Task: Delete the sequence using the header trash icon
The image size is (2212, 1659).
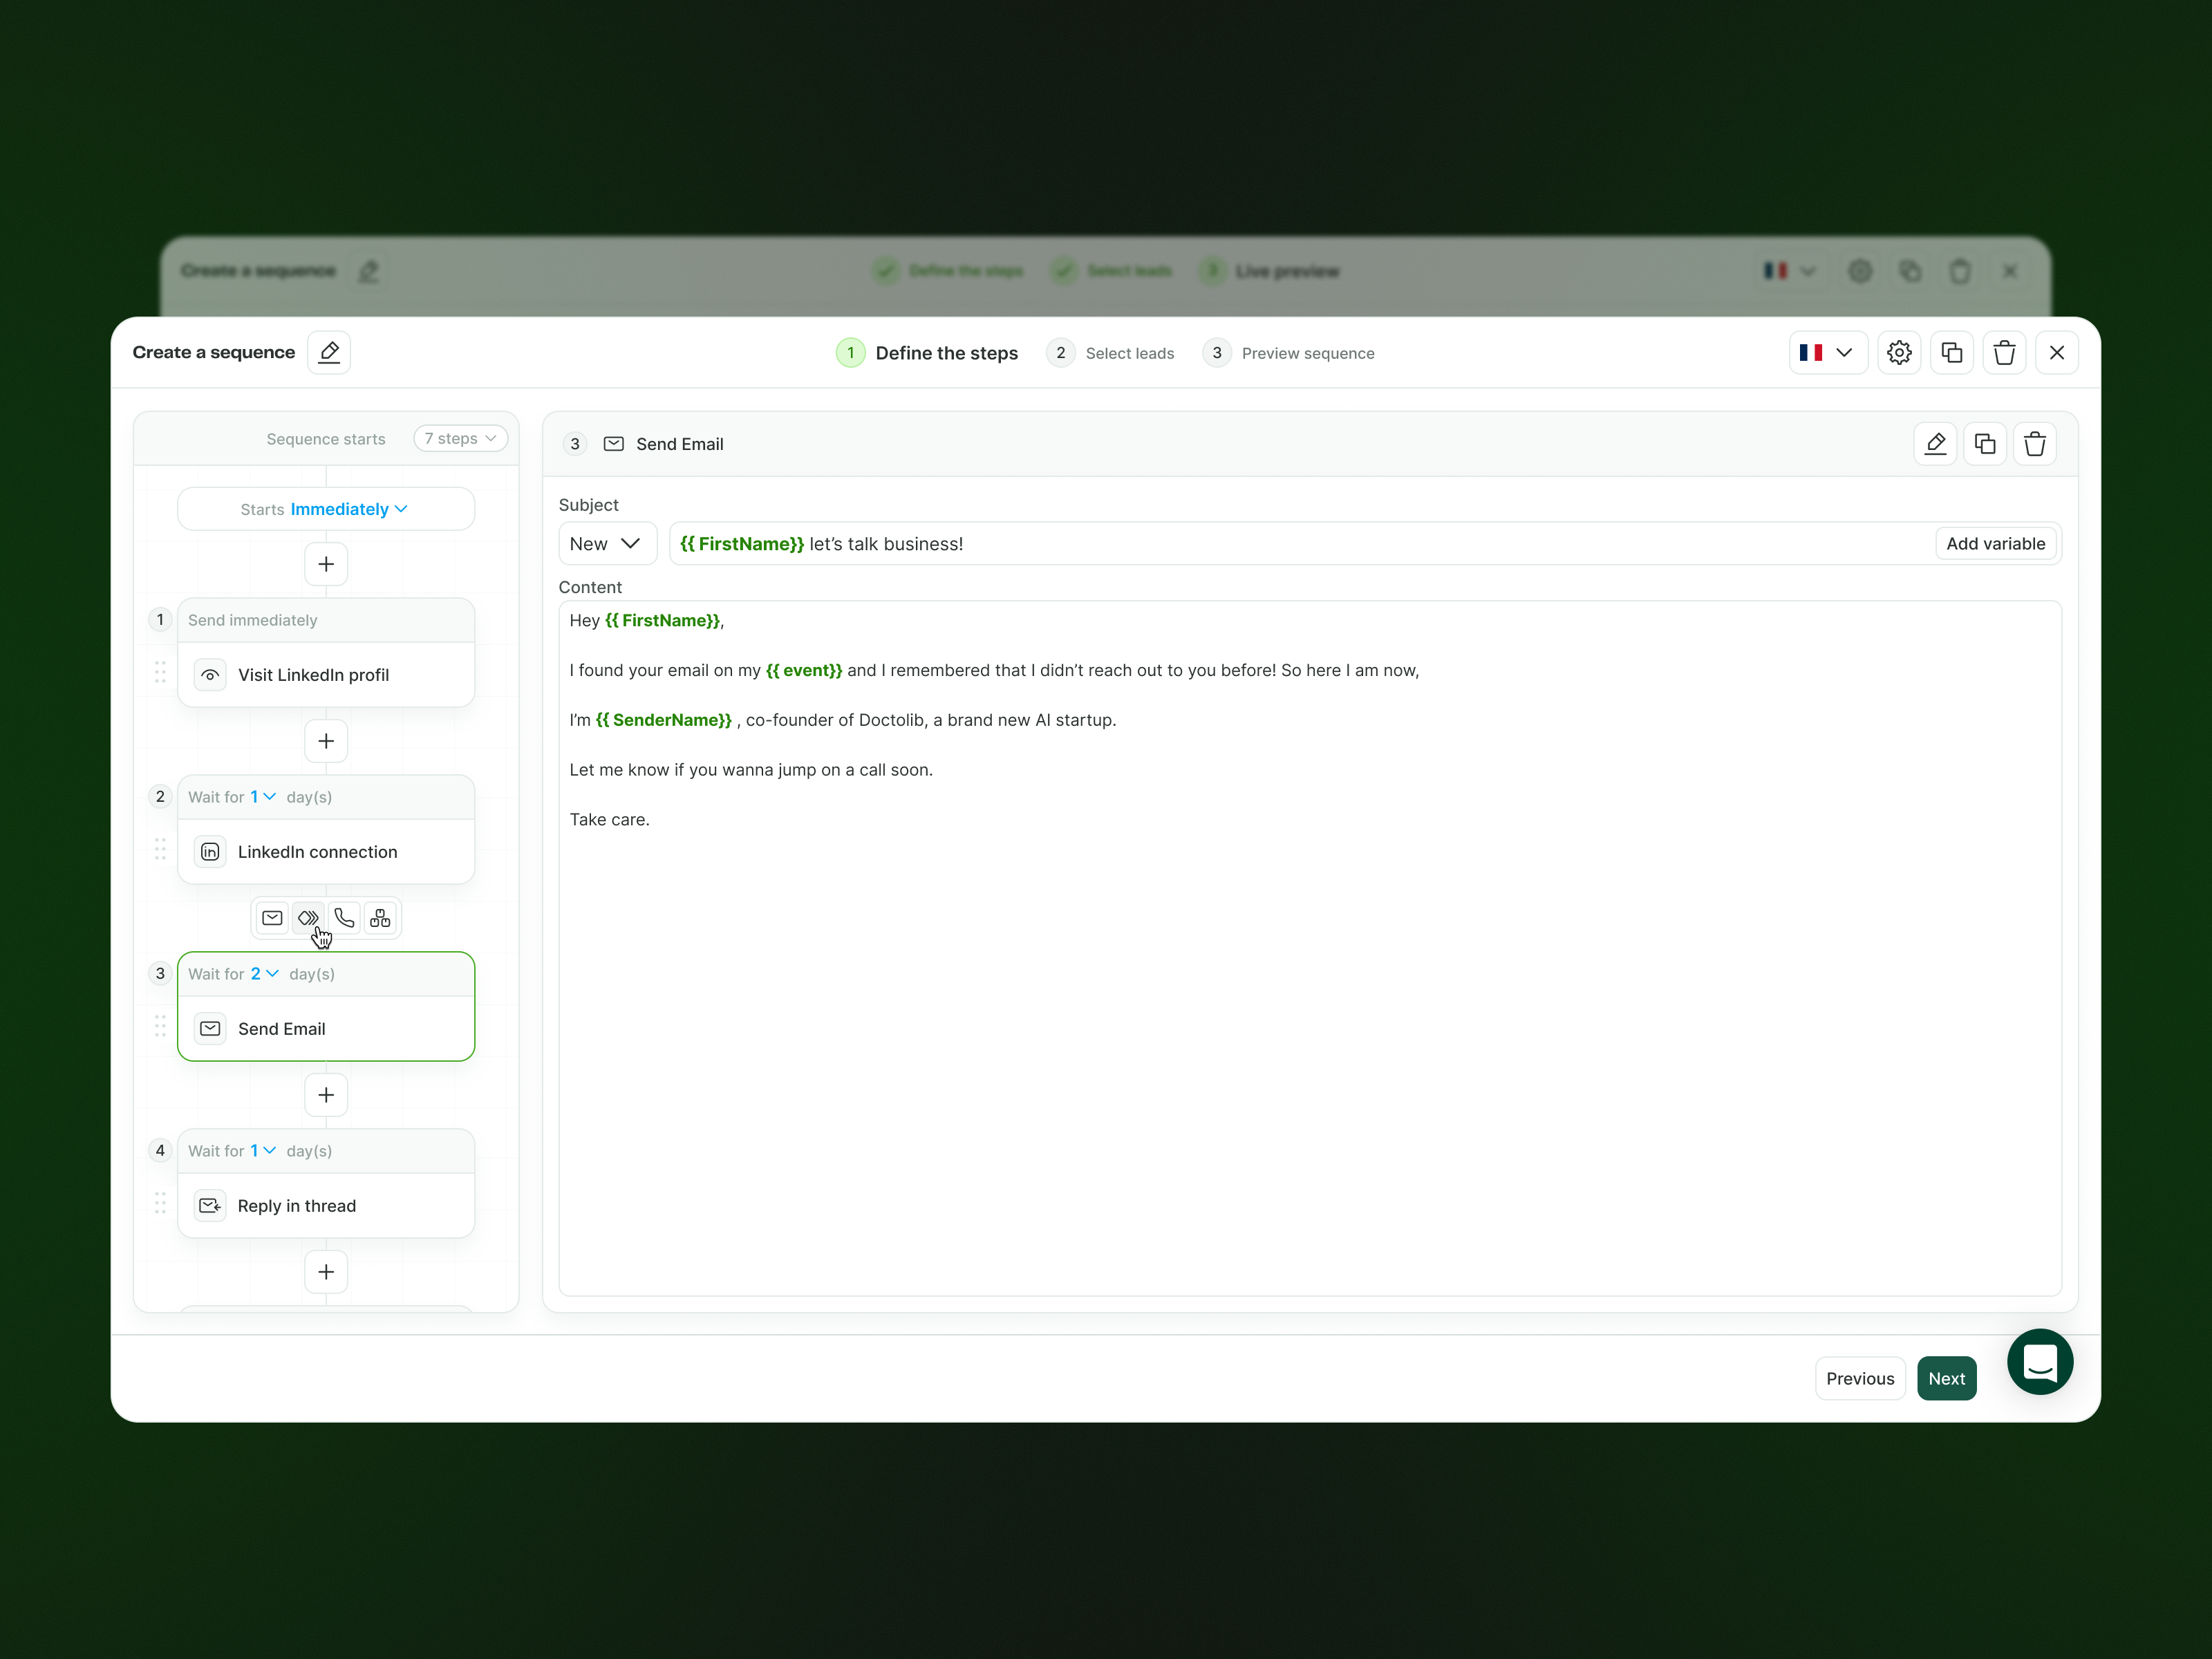Action: pyautogui.click(x=2003, y=352)
